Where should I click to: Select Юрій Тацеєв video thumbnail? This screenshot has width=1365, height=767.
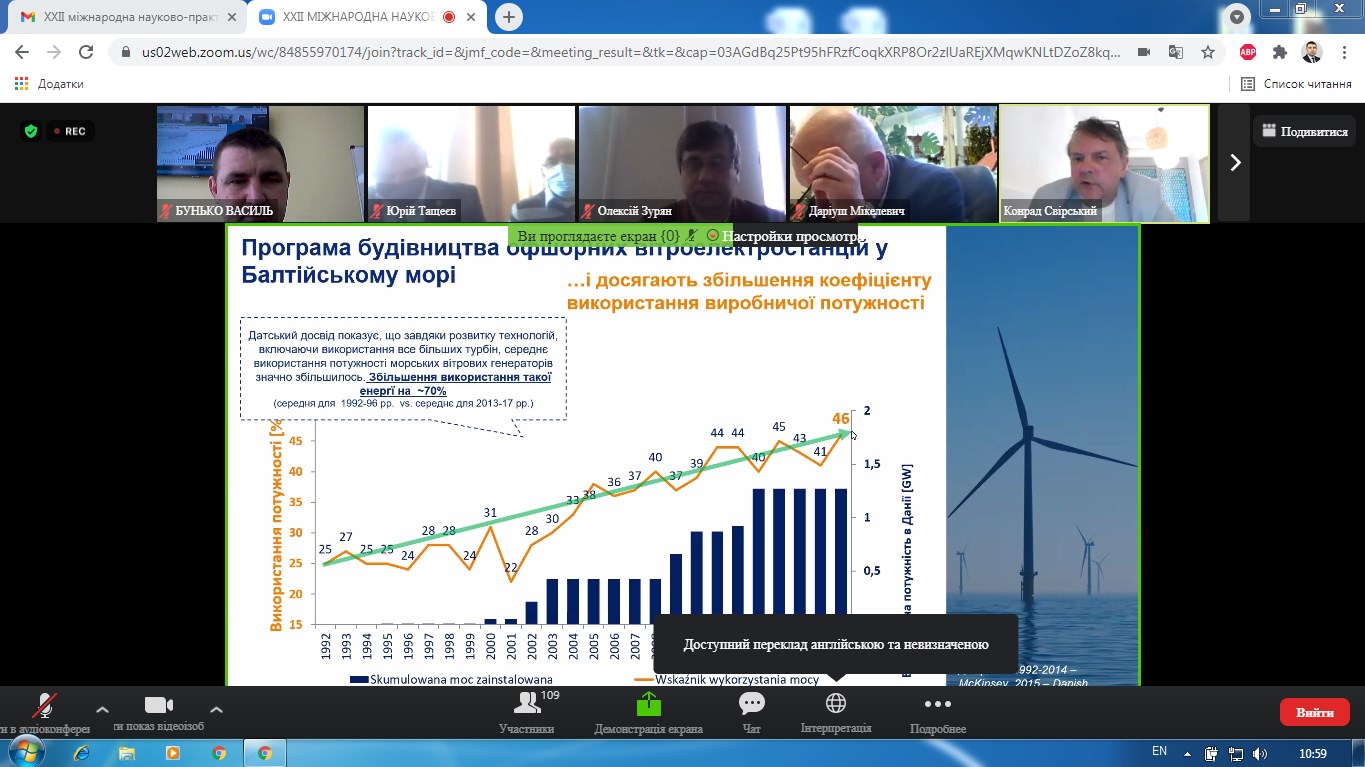pyautogui.click(x=471, y=163)
